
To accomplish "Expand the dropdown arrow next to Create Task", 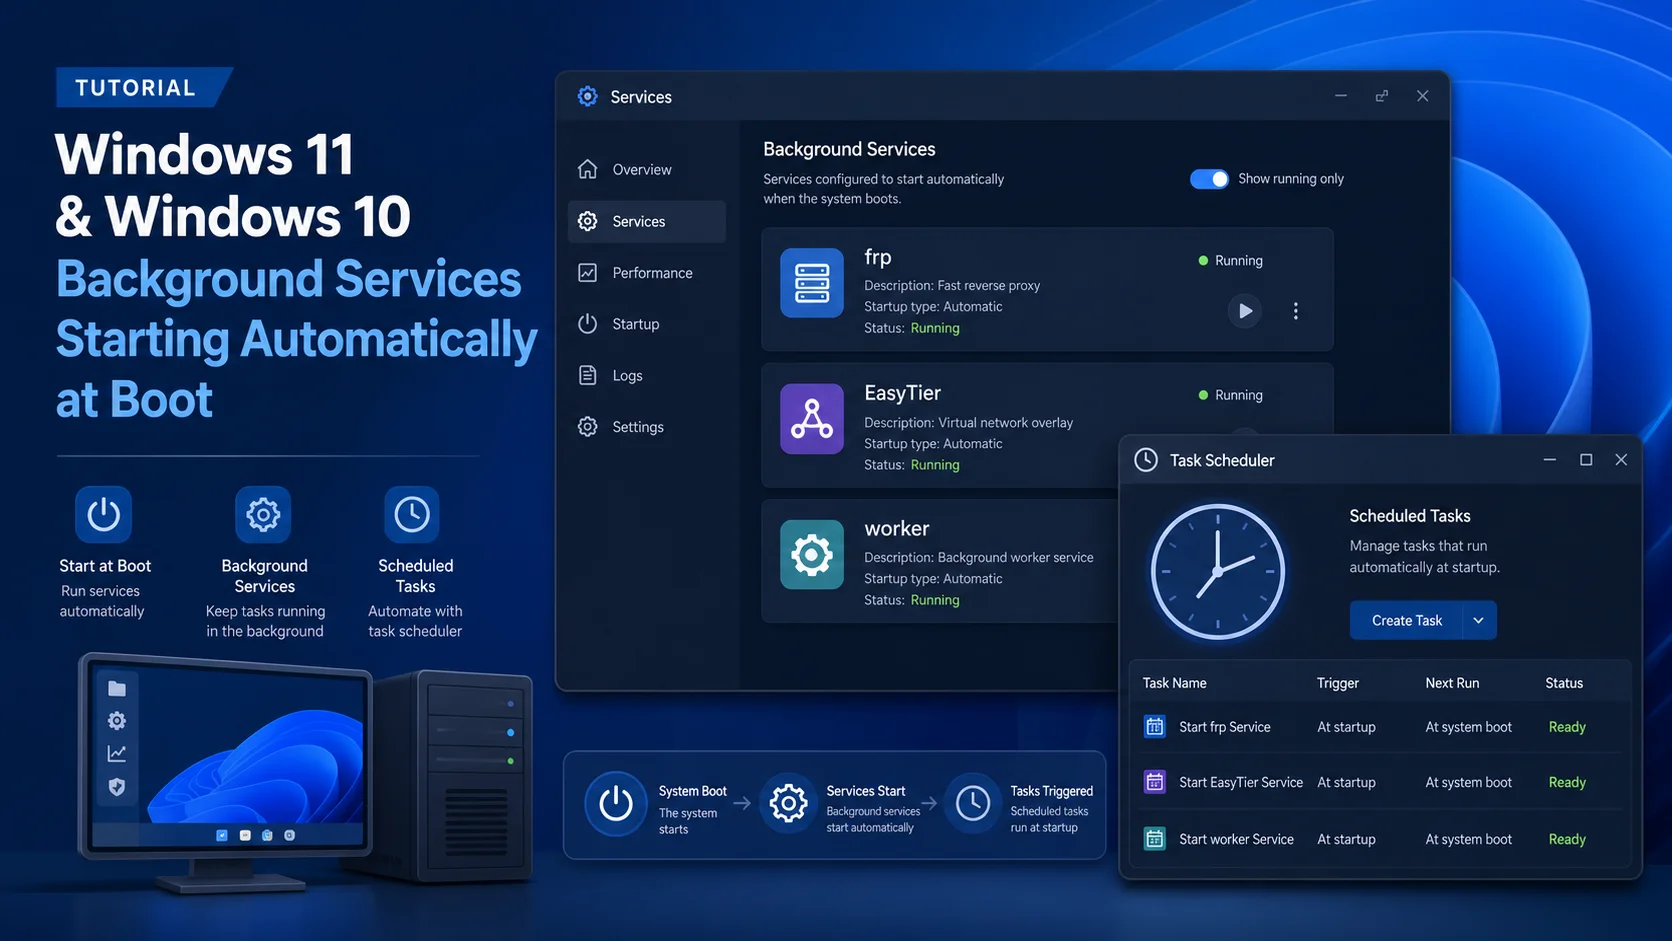I will pos(1478,620).
